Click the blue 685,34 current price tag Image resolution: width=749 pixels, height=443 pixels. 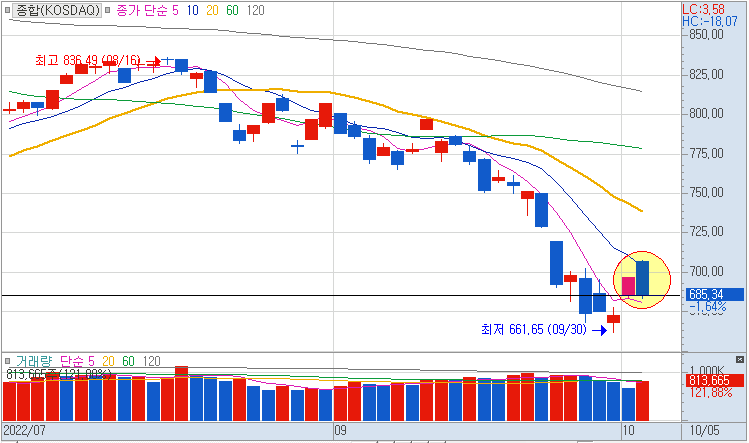point(715,294)
